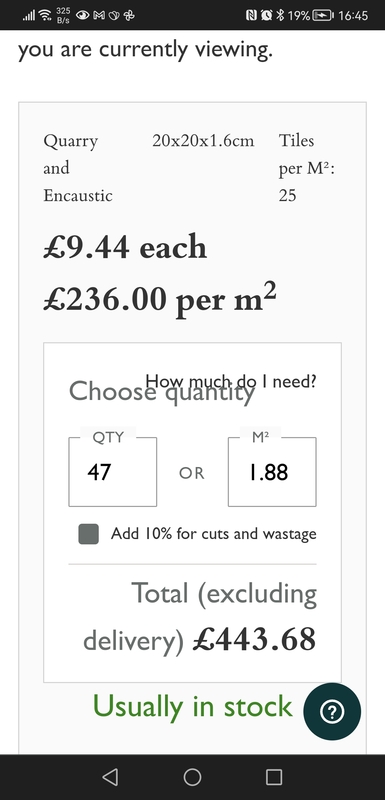Viewport: 385px width, 800px height.
Task: Tap the 20x20x1.6cm size text
Action: [203, 141]
